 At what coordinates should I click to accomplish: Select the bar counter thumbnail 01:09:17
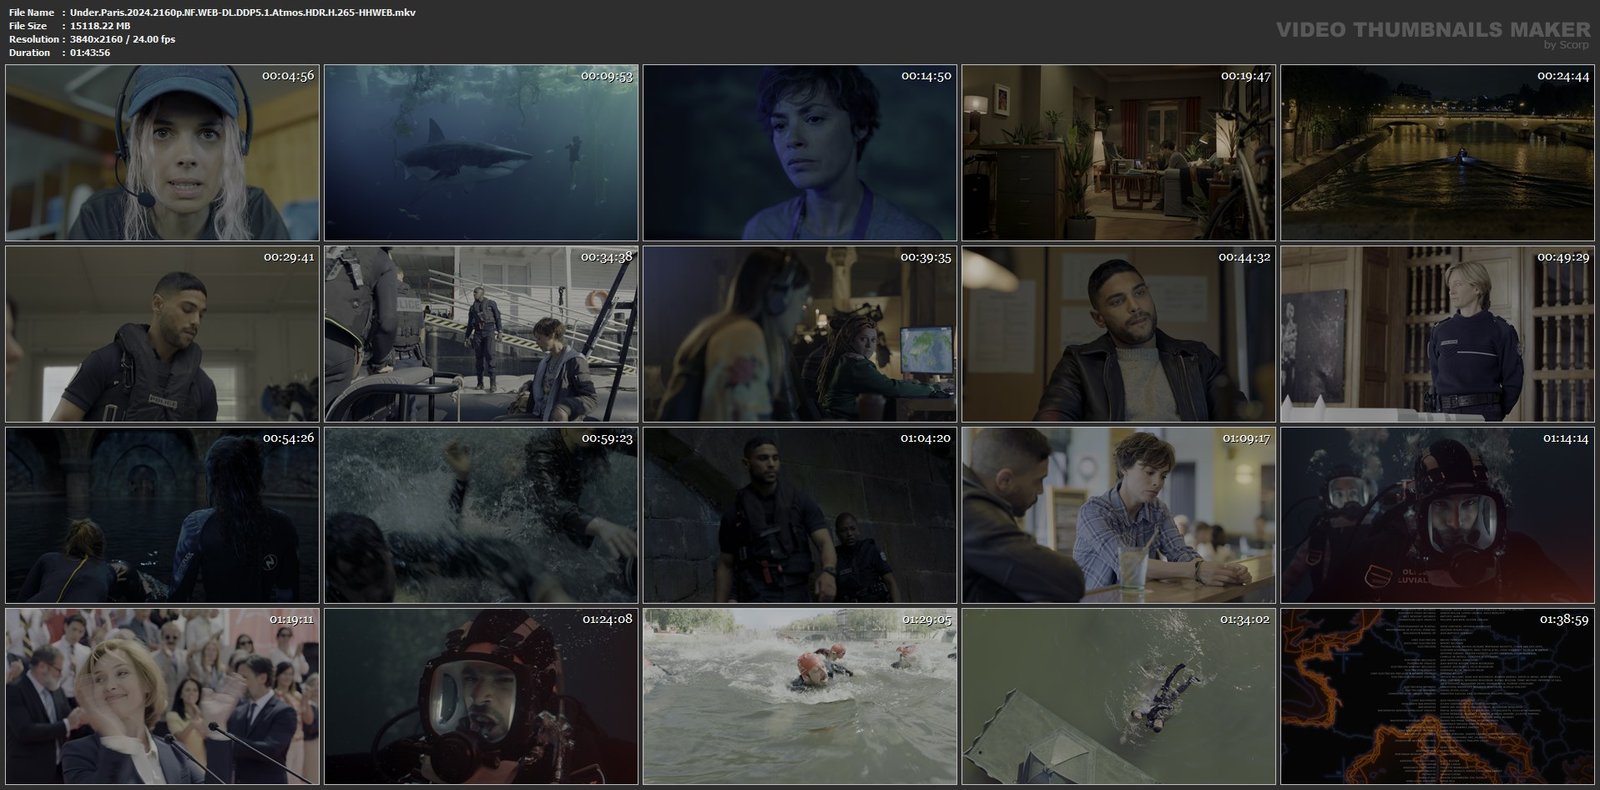(1119, 515)
